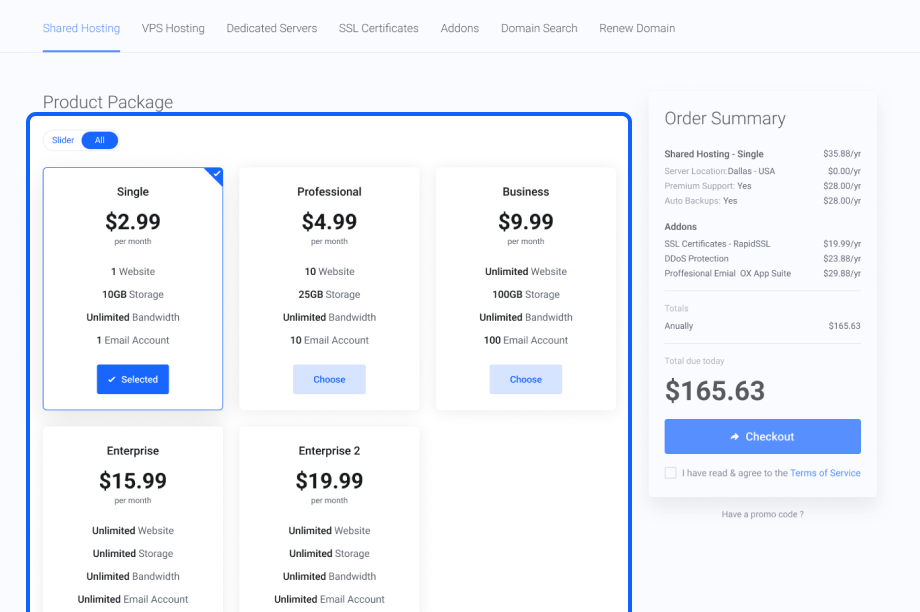The image size is (920, 612).
Task: Click the $4.99 price
Action: click(329, 222)
